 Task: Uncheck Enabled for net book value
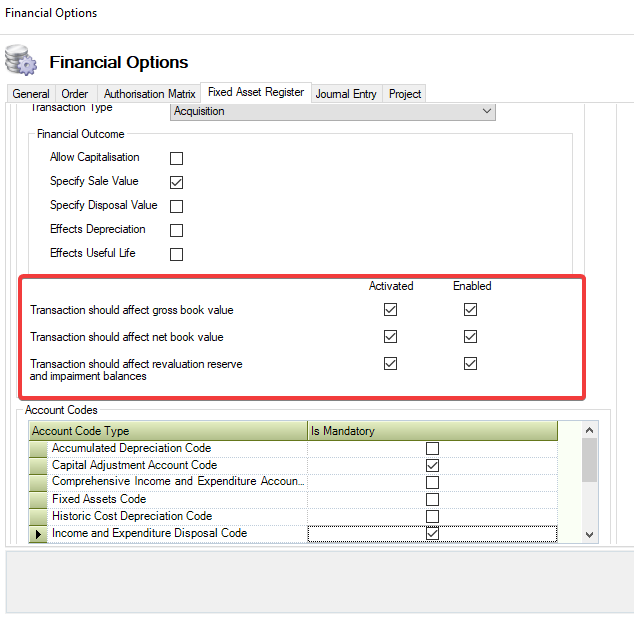click(x=471, y=337)
